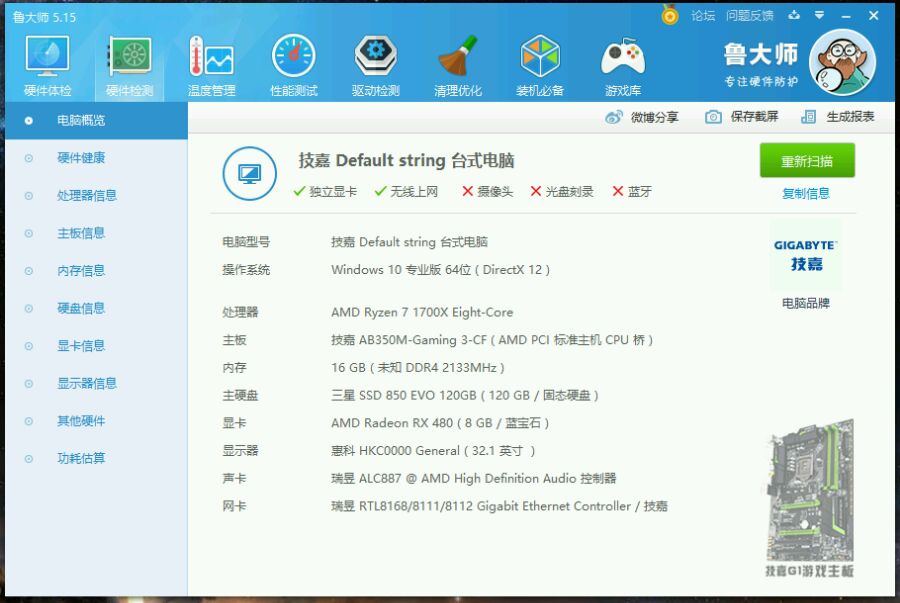Click 生成报表 generate report

coord(850,117)
